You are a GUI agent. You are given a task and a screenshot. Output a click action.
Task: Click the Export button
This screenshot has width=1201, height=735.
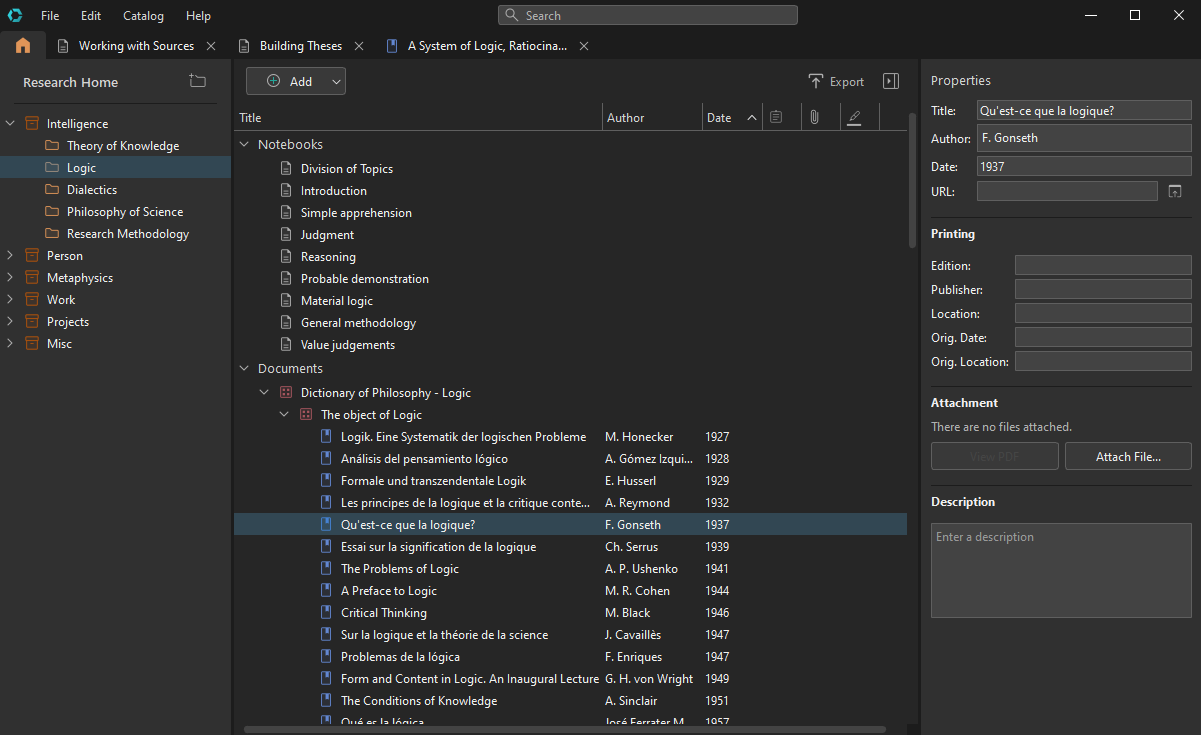(836, 82)
